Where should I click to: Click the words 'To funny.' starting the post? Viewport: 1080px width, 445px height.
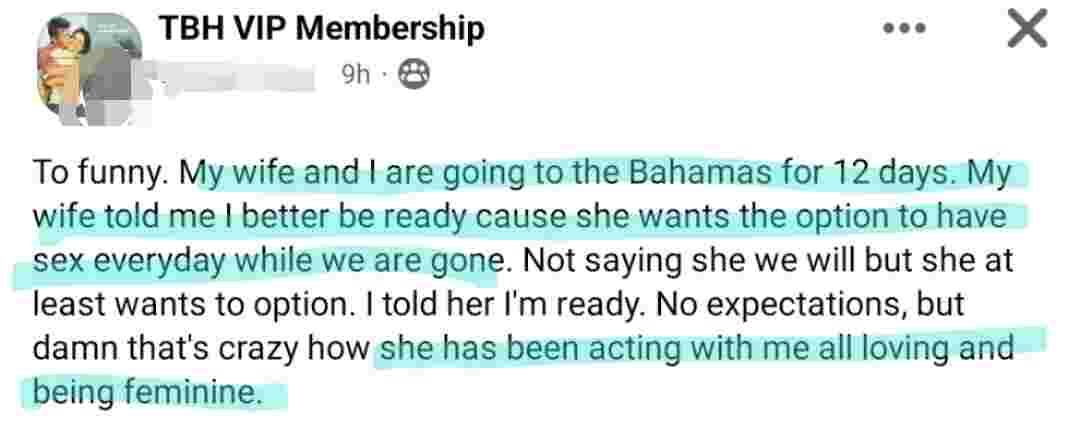(x=101, y=174)
